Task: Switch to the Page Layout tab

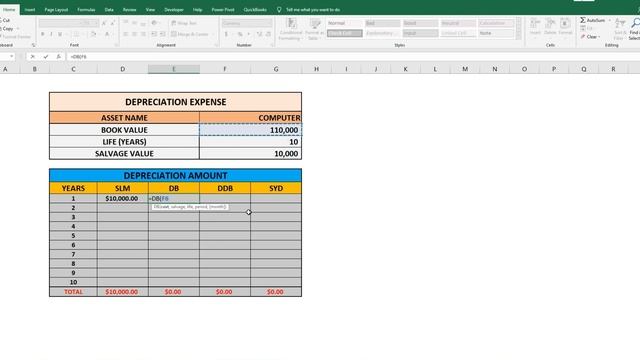Action: point(56,9)
